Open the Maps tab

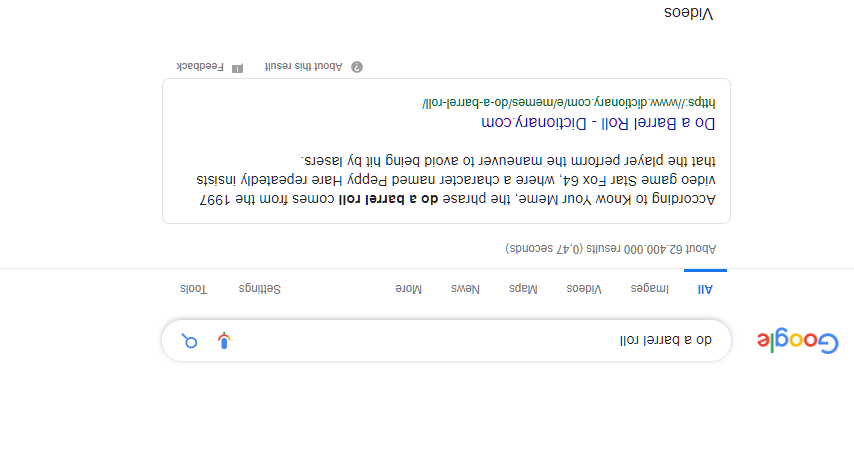click(523, 289)
